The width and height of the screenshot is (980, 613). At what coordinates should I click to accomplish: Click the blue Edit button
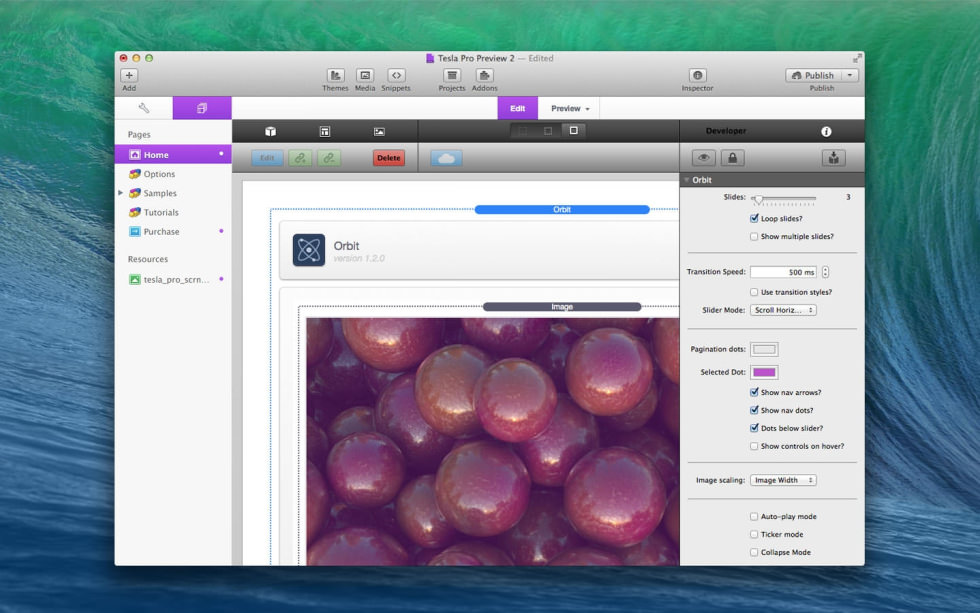tap(268, 158)
